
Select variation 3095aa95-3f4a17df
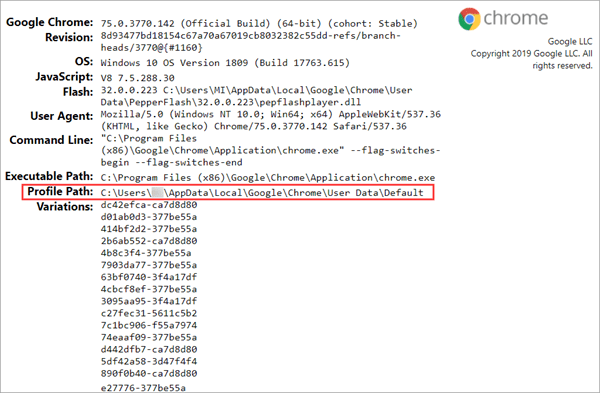click(x=149, y=301)
